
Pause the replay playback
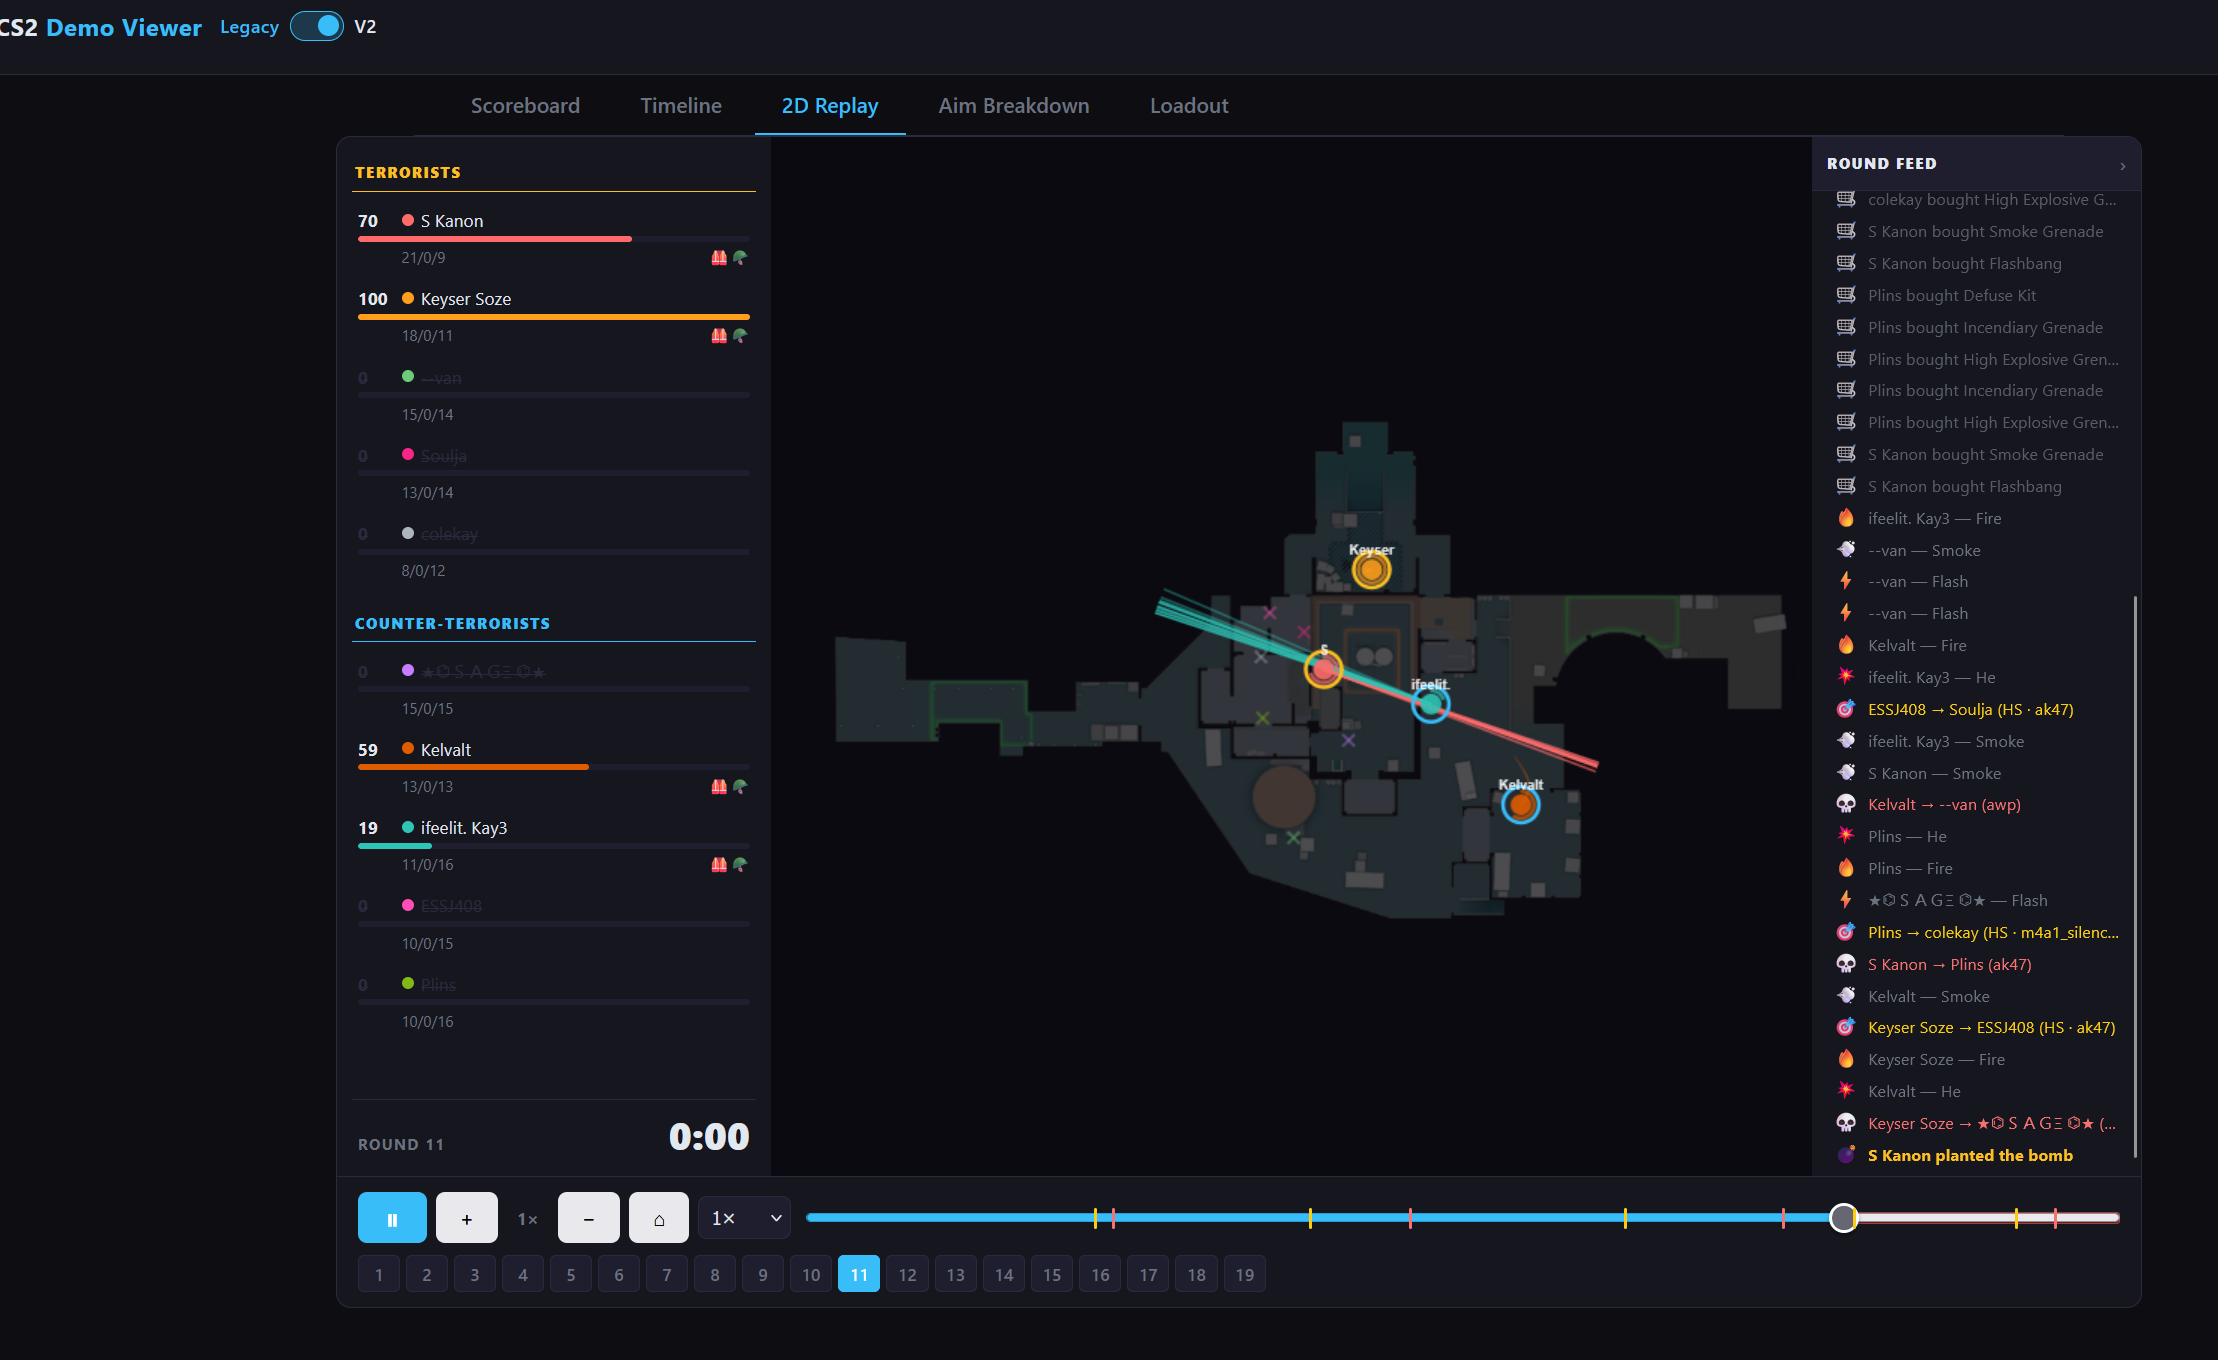coord(392,1218)
